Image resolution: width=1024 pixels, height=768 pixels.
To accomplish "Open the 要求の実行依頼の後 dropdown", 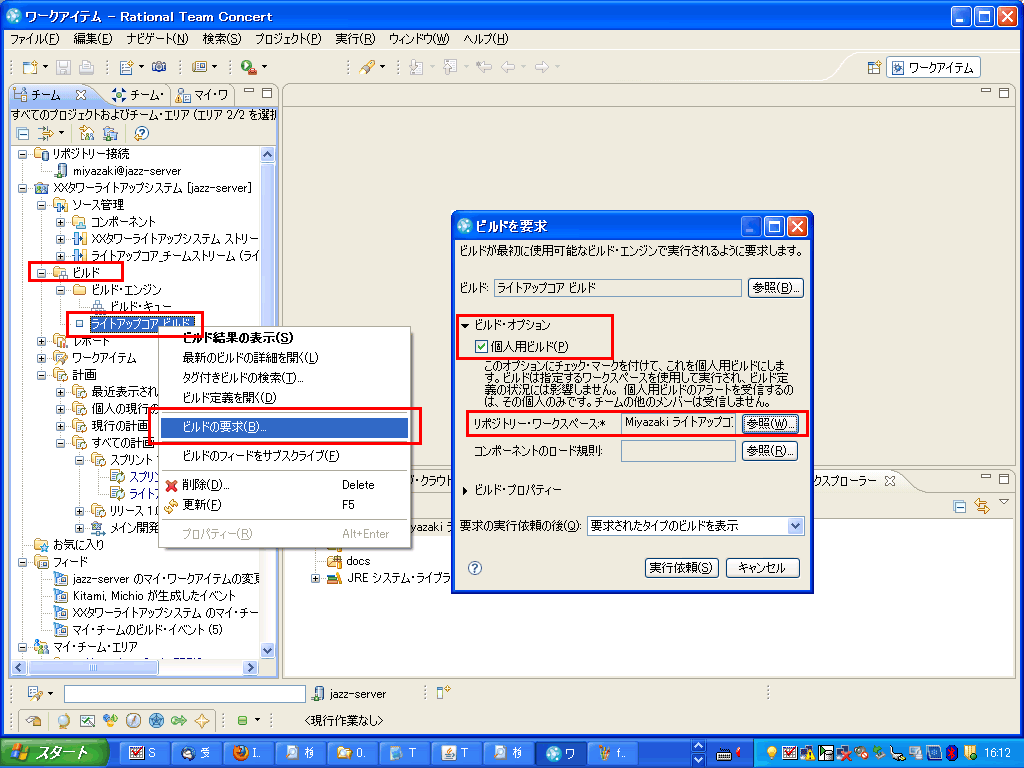I will coord(795,526).
